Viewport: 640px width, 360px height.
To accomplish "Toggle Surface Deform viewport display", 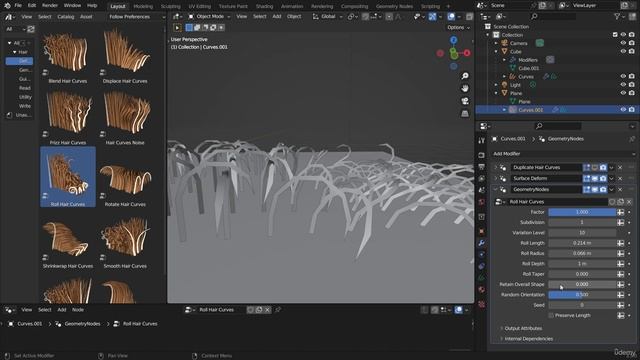I will pos(595,179).
